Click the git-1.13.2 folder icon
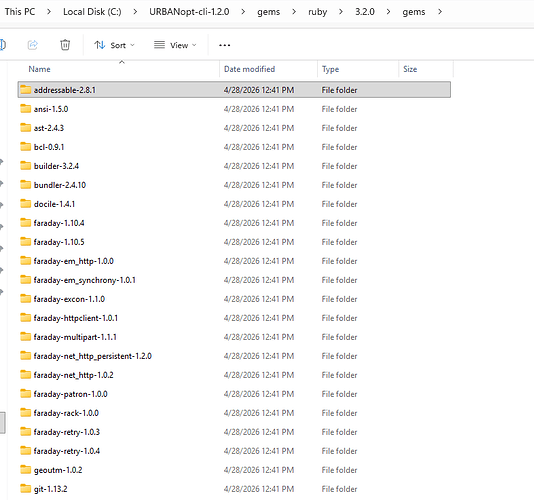This screenshot has height=500, width=534. (x=26, y=489)
